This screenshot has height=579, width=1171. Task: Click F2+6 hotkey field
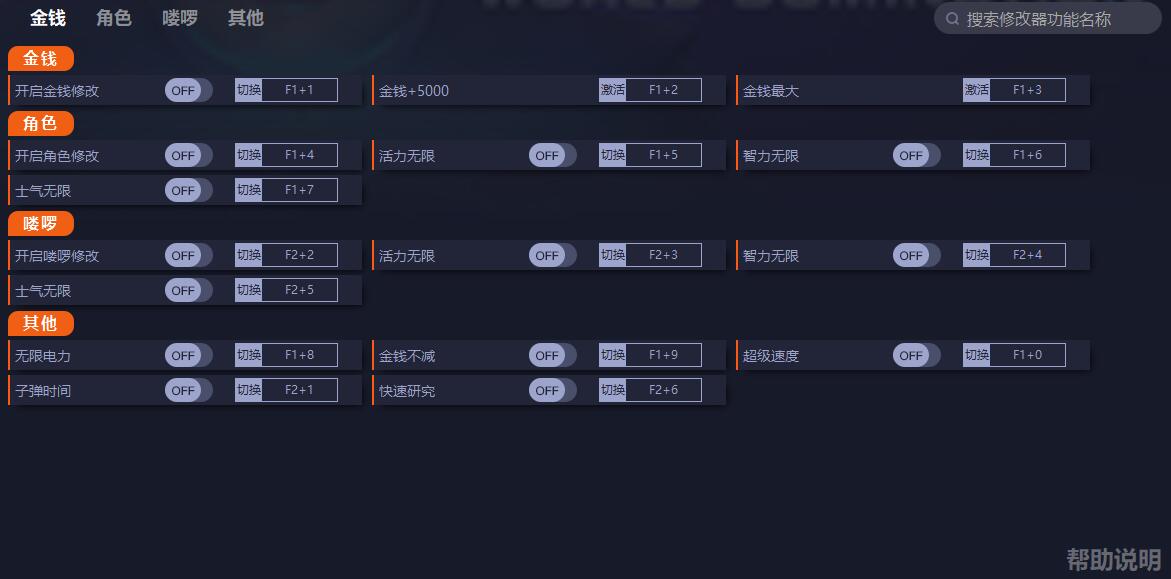(x=663, y=390)
